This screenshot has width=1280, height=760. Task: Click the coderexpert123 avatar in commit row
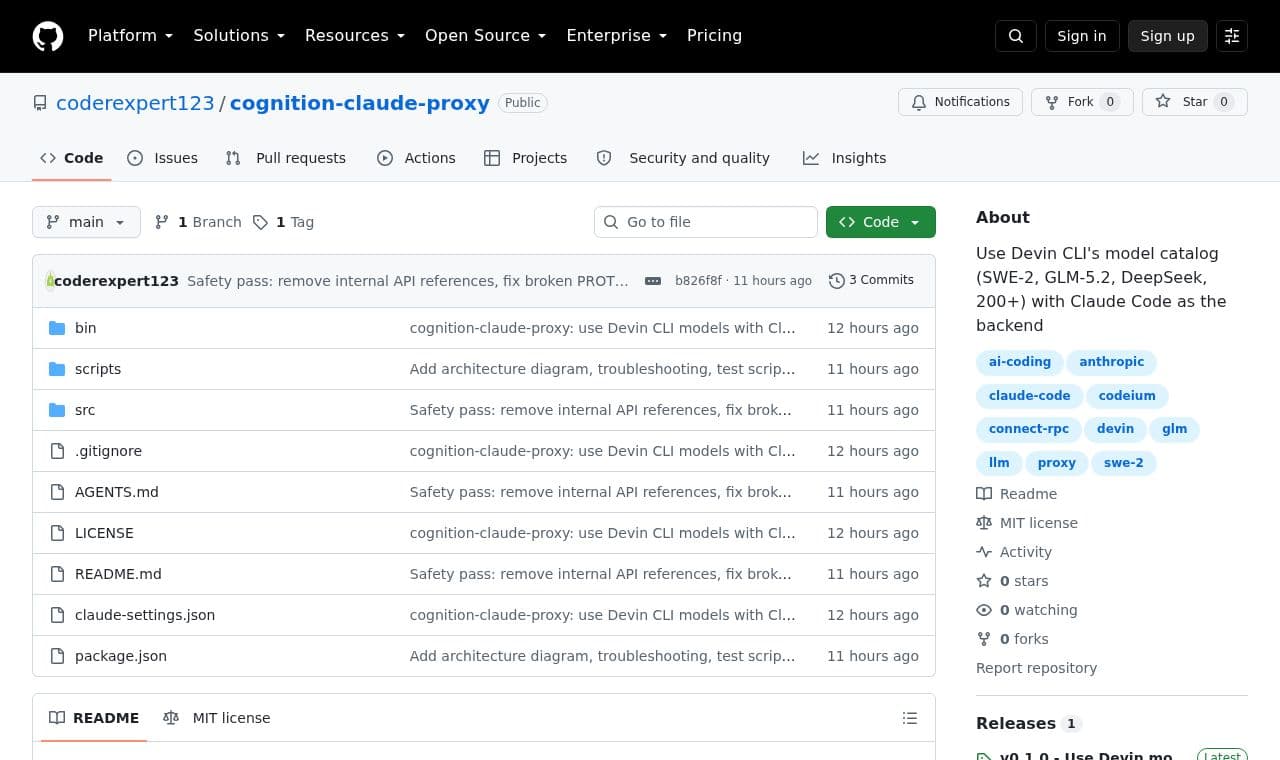pyautogui.click(x=50, y=281)
